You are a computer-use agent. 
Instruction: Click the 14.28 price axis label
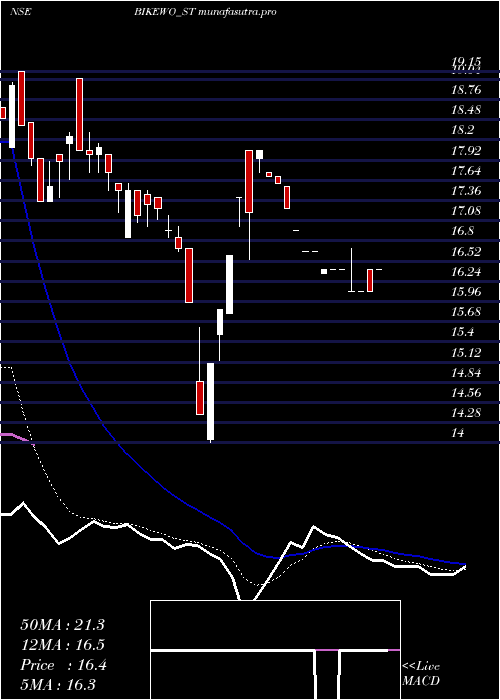466,413
